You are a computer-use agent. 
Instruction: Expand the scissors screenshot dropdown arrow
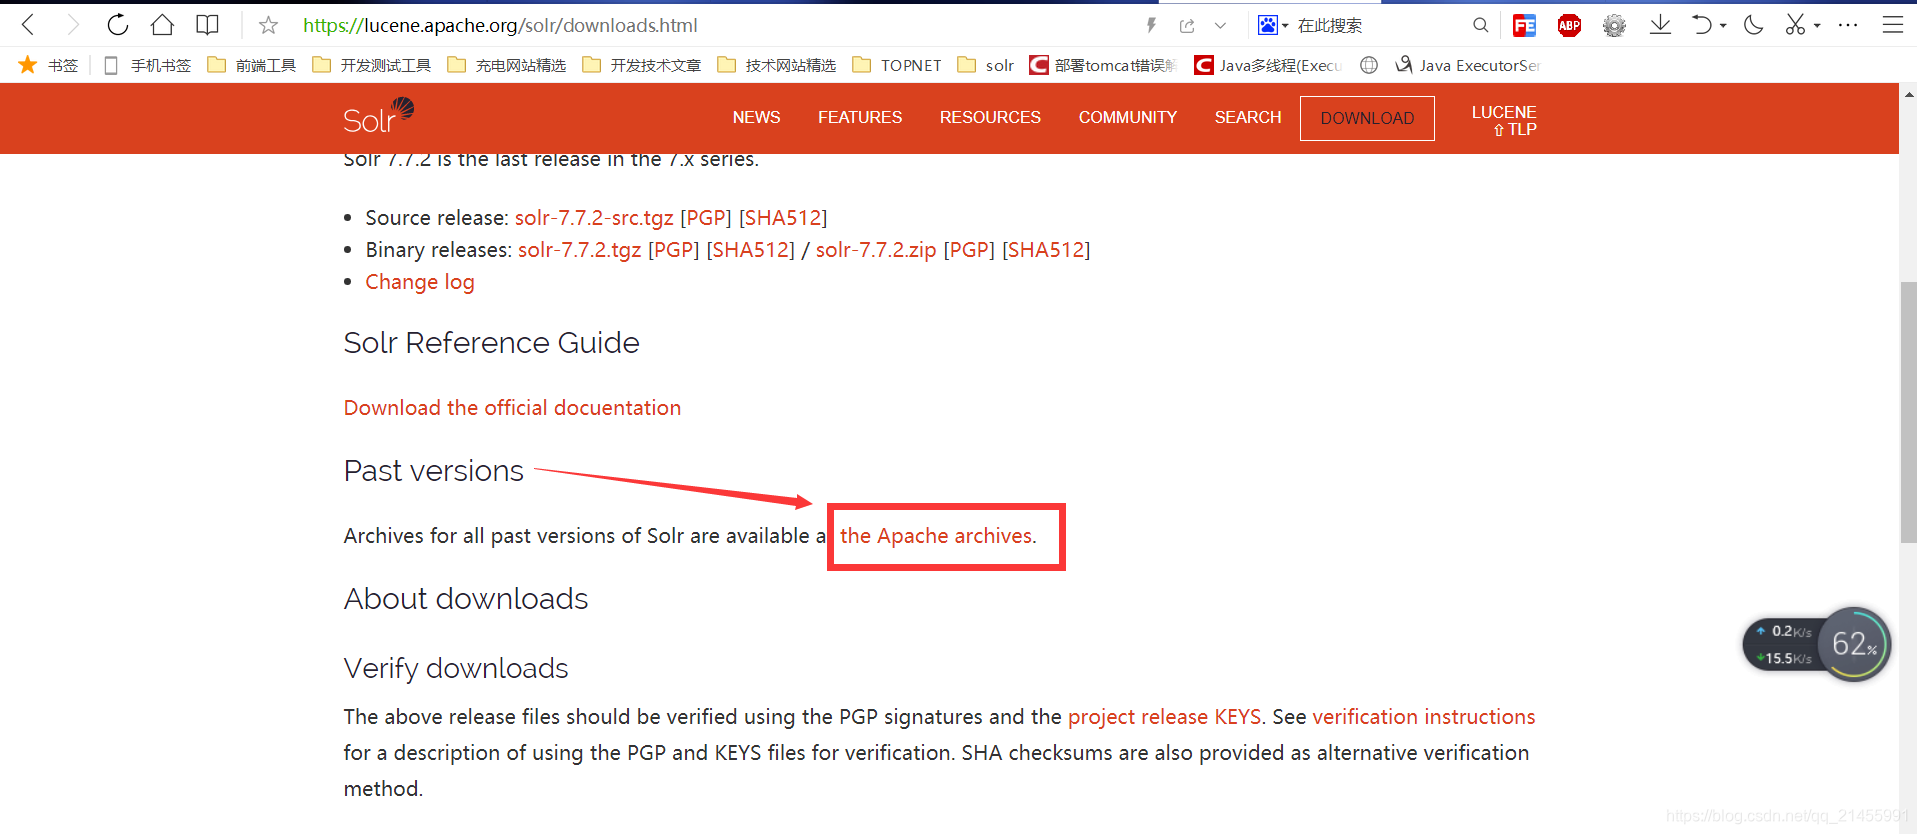1817,26
